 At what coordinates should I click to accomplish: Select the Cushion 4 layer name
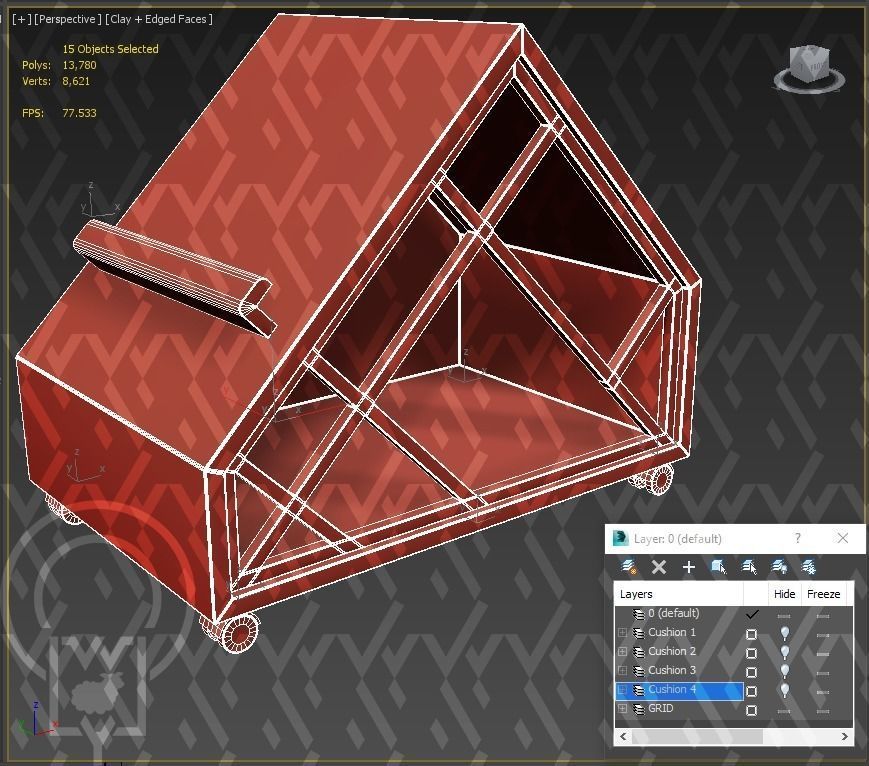672,690
